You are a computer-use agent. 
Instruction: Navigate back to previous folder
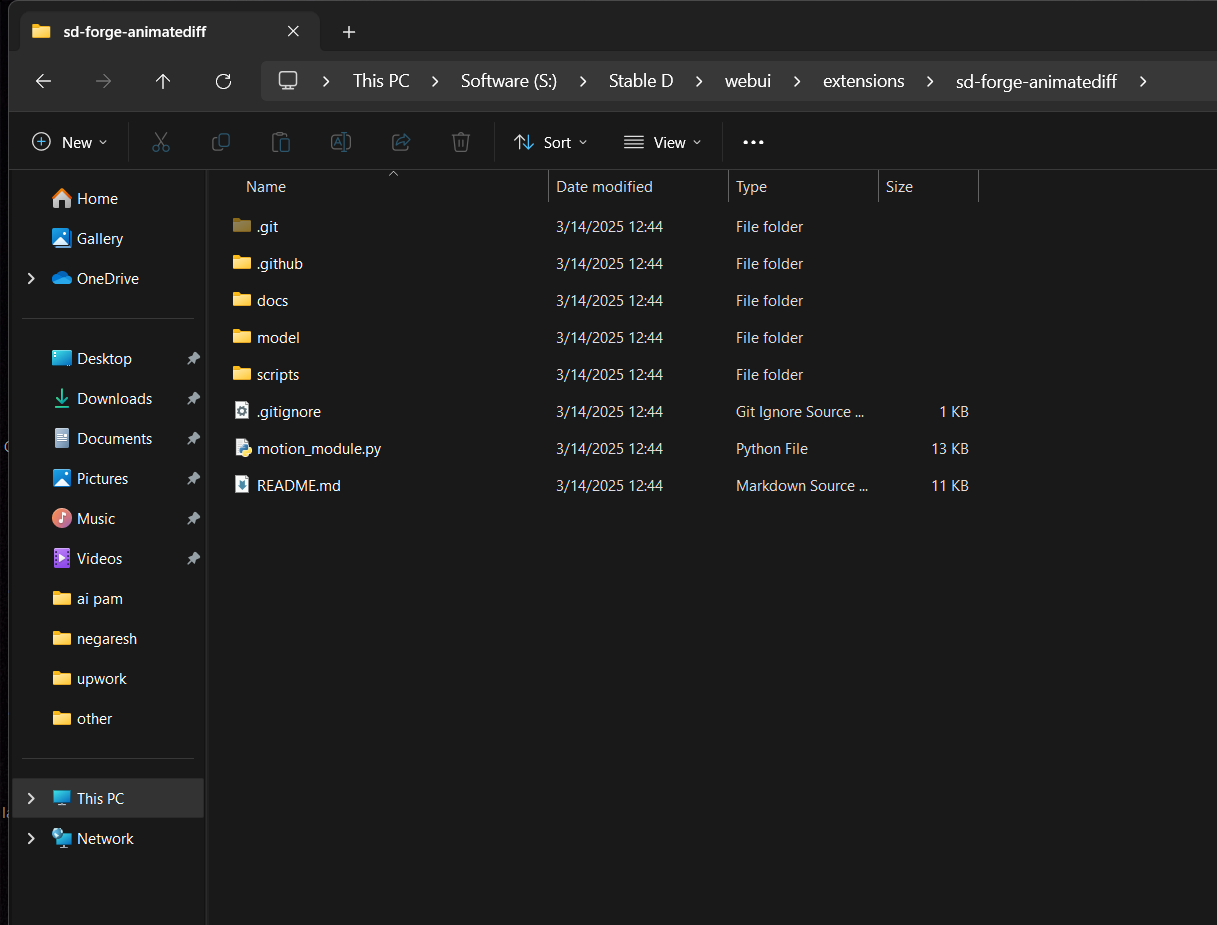tap(43, 81)
